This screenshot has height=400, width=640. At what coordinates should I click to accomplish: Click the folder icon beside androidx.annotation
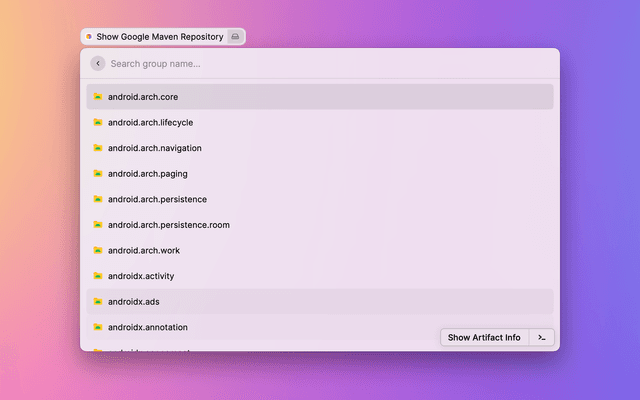[x=98, y=327]
